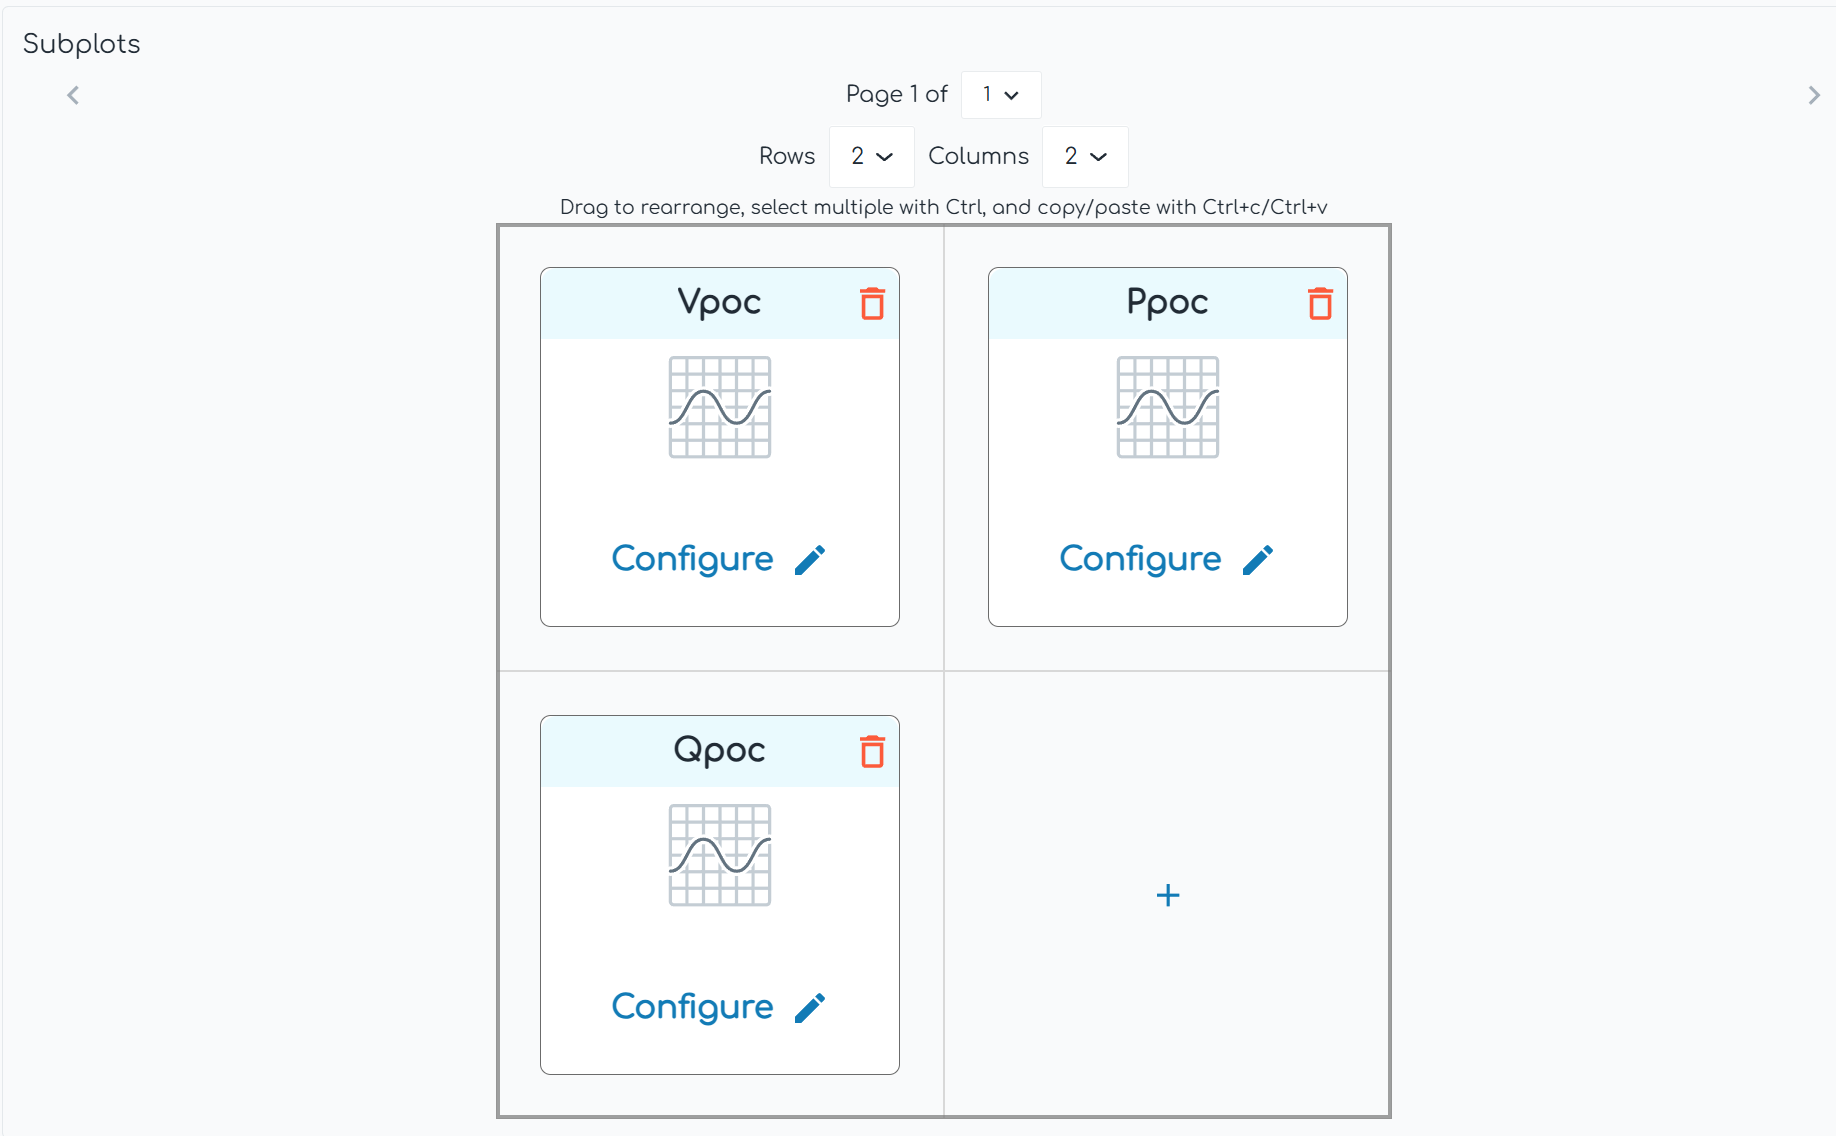
Task: Go to the previous subplot page
Action: (x=73, y=95)
